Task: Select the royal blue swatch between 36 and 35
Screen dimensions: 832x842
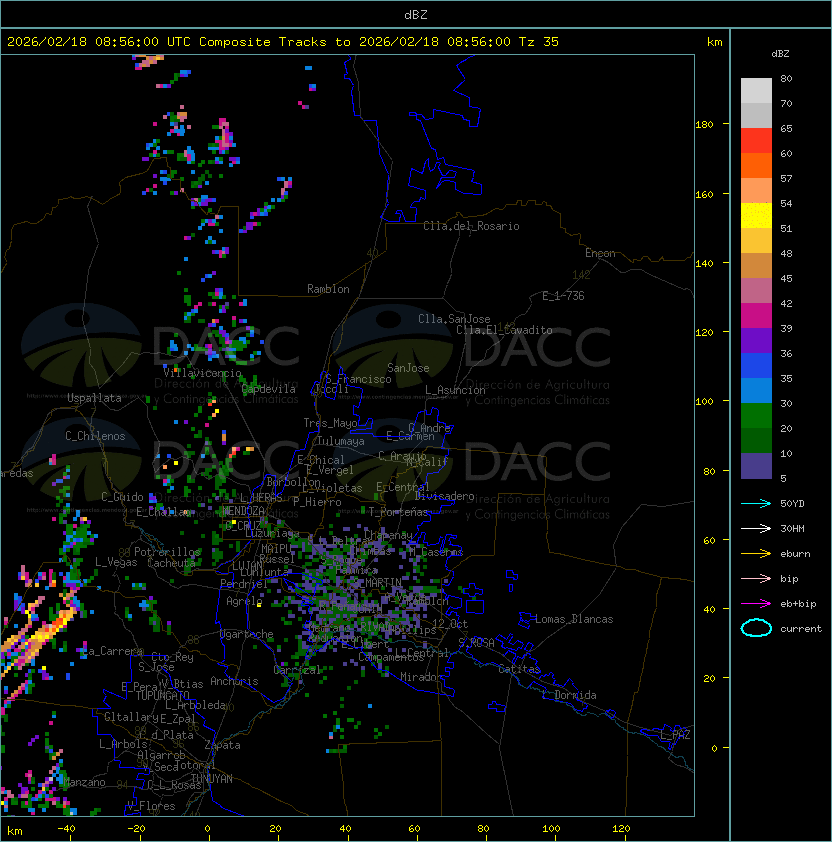Action: (756, 366)
